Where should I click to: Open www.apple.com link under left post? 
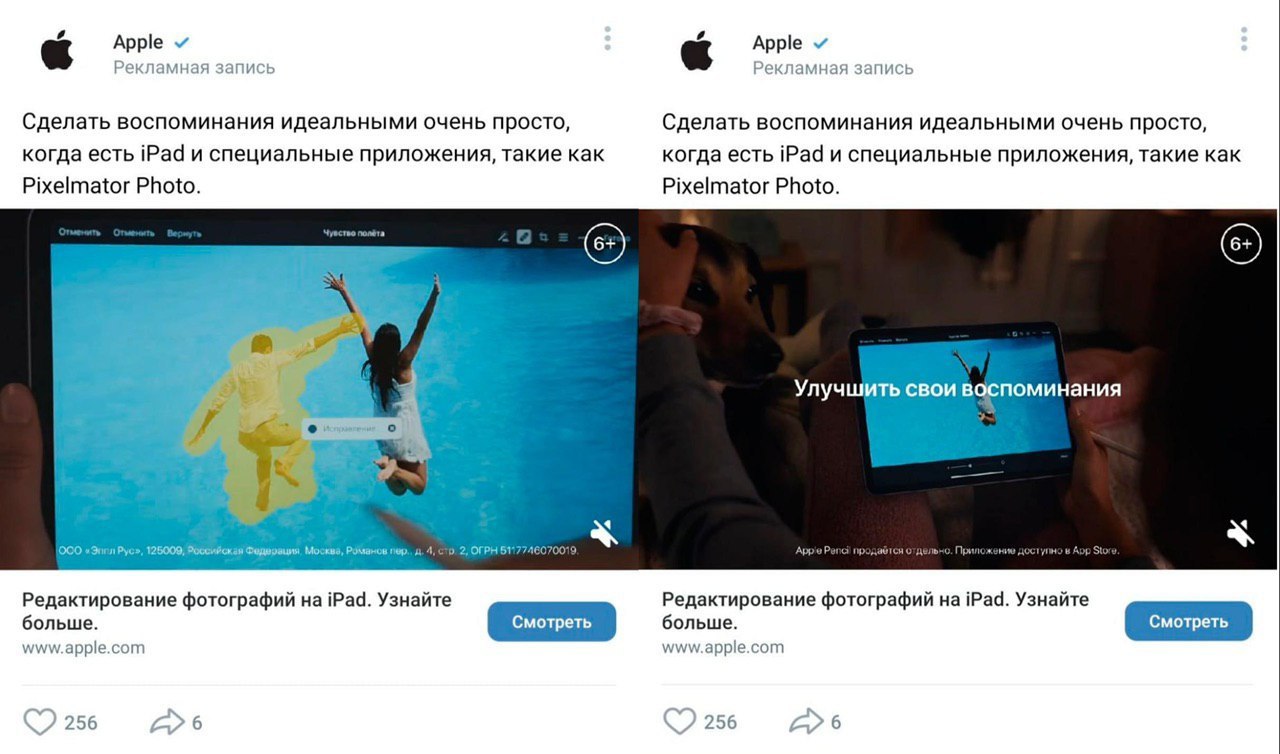coord(83,648)
